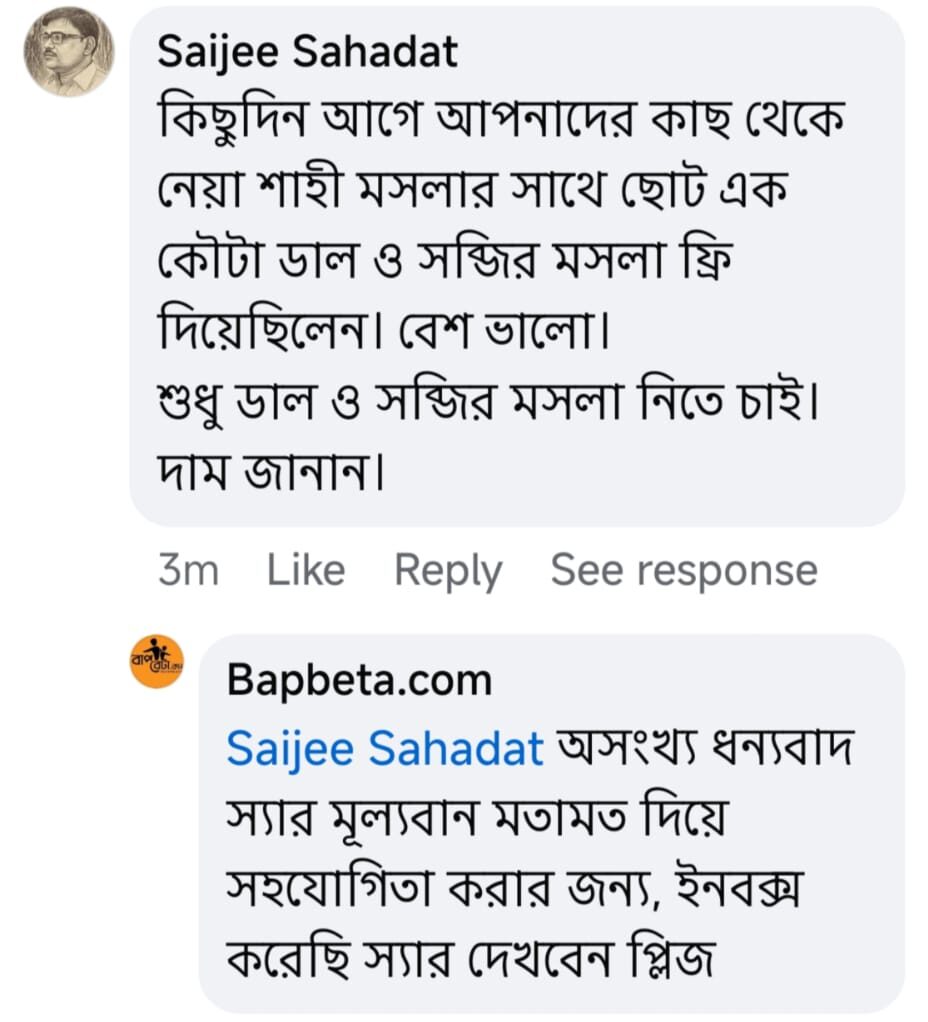
Task: Open the See response link
Action: 684,570
